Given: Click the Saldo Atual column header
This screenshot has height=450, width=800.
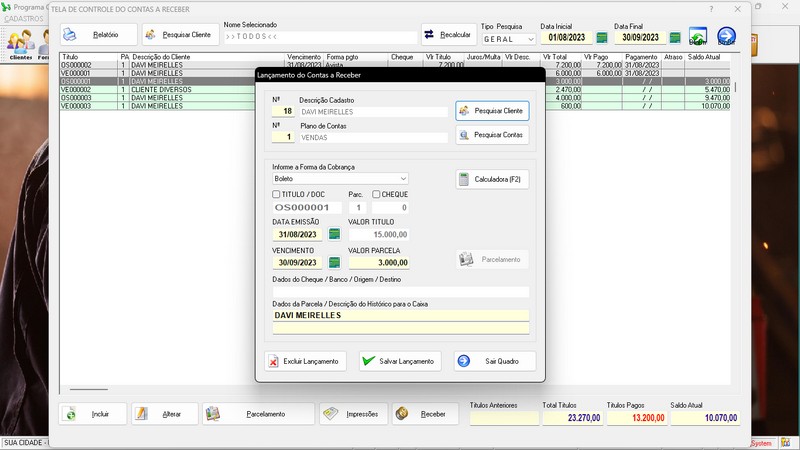Looking at the screenshot, I should coord(708,57).
